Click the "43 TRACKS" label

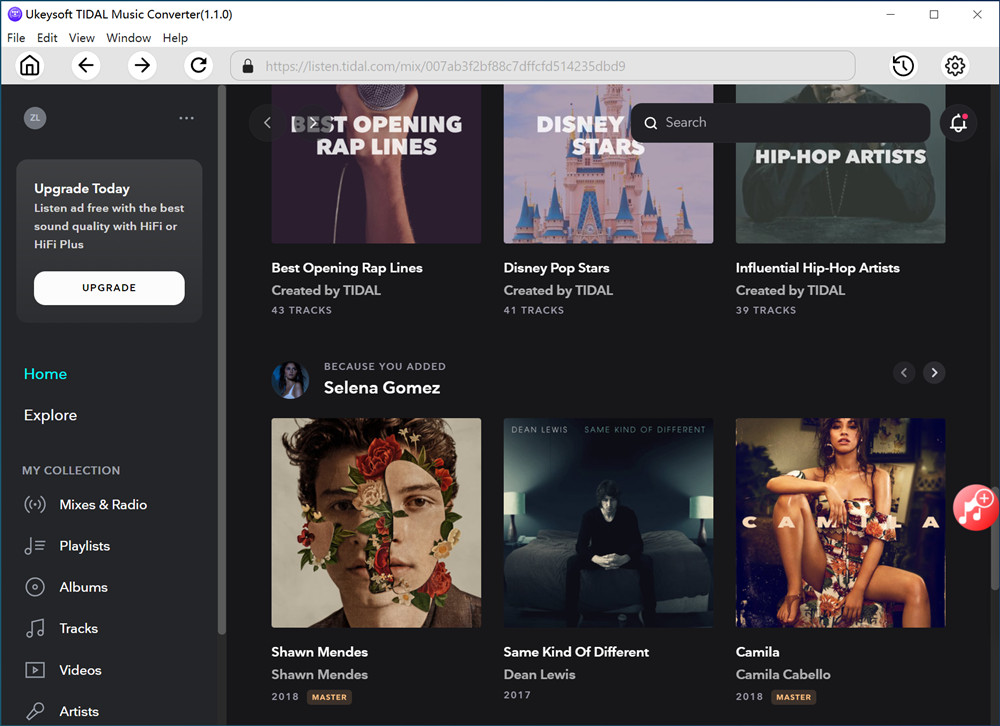302,310
